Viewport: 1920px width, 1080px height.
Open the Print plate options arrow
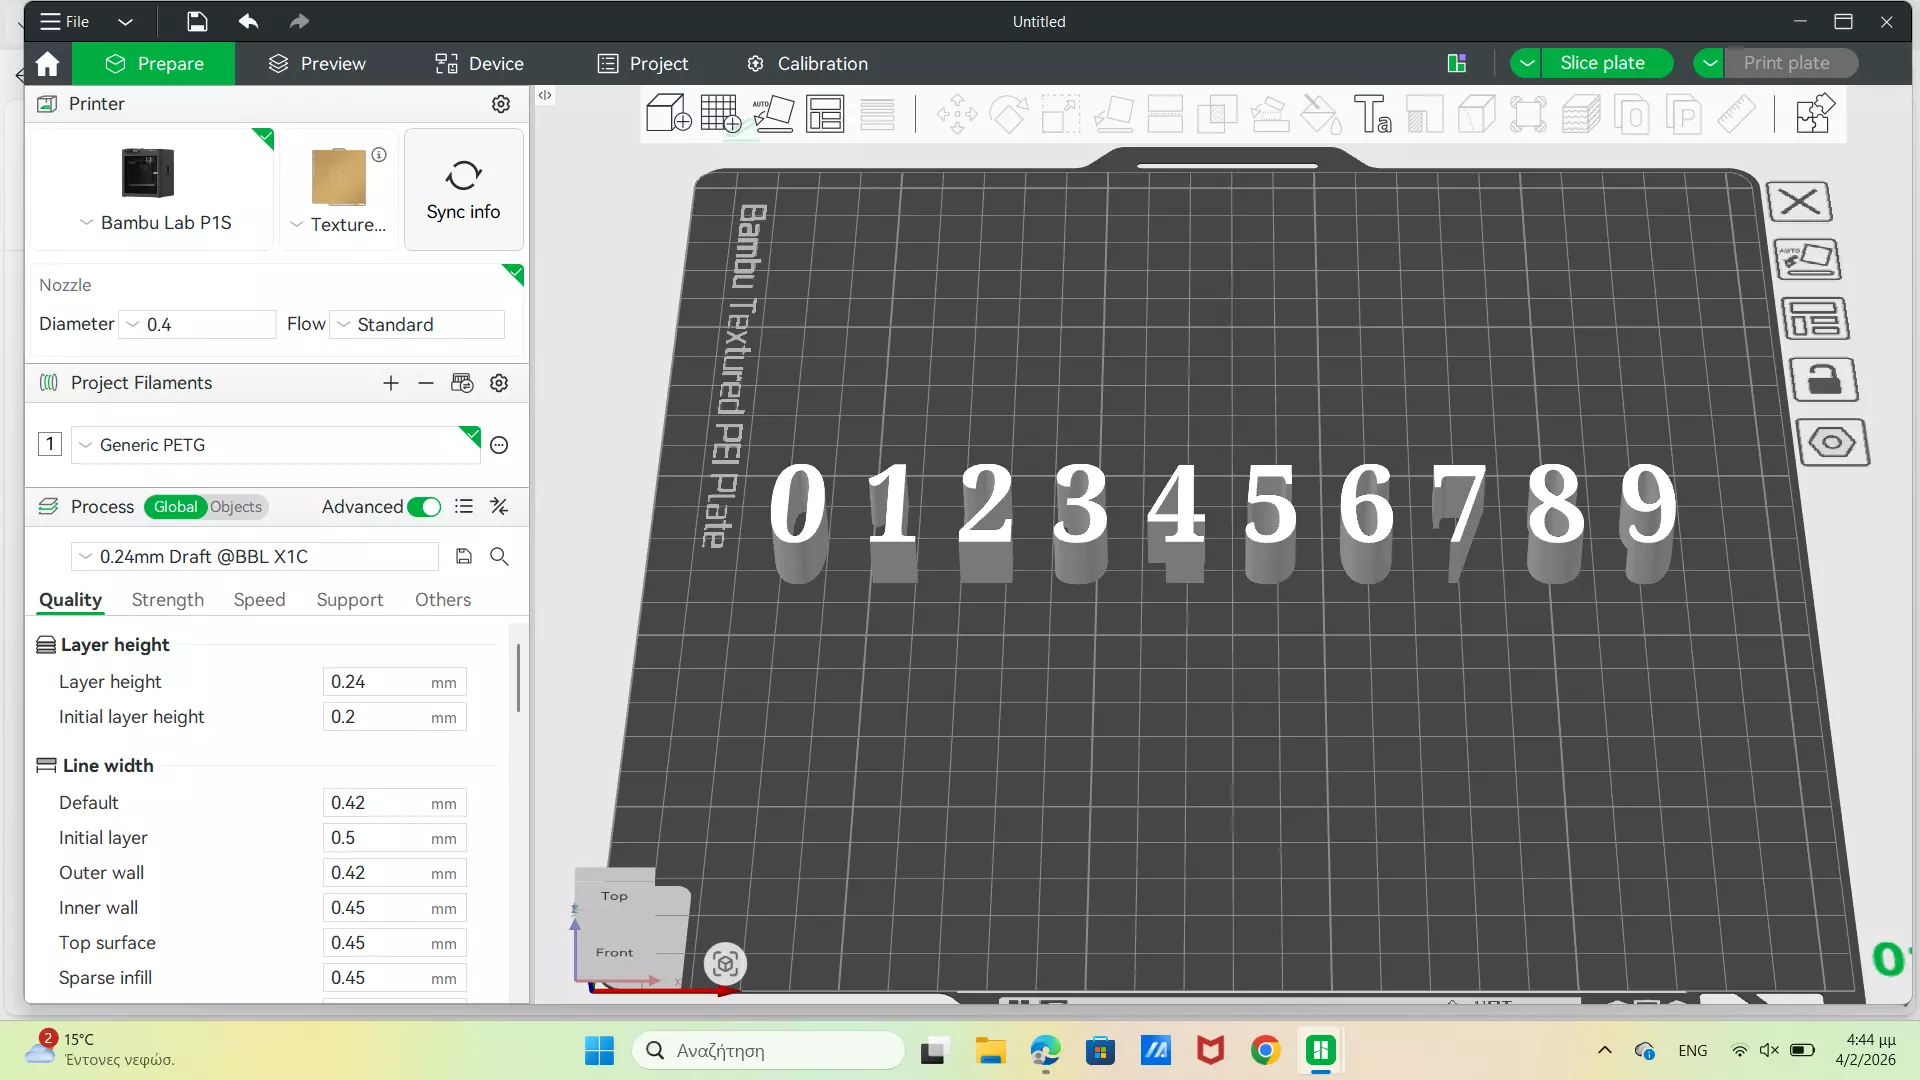[1710, 63]
